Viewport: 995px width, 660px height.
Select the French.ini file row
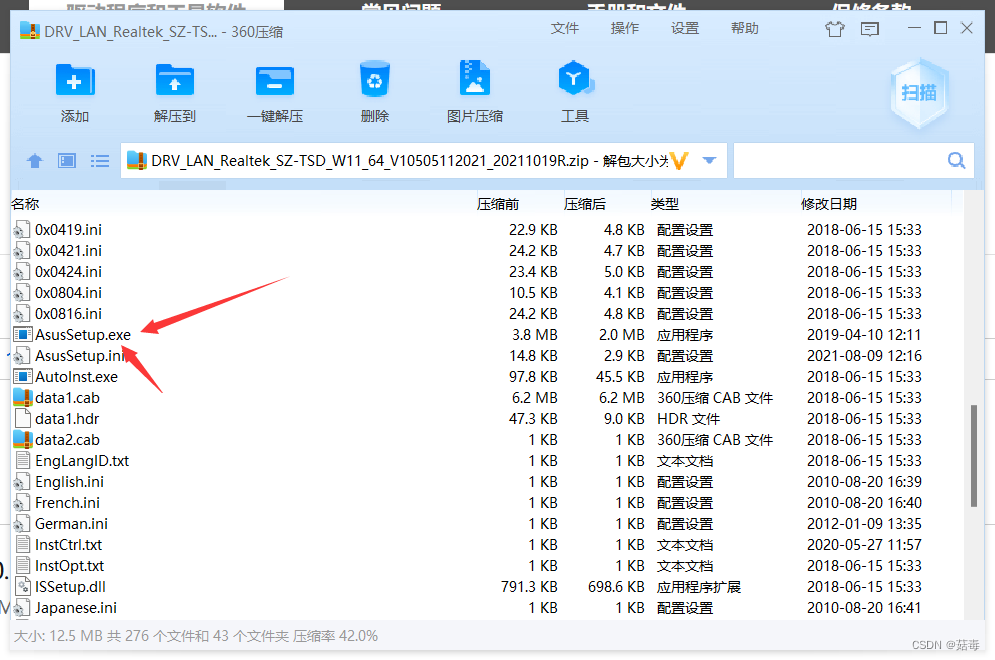[x=485, y=503]
